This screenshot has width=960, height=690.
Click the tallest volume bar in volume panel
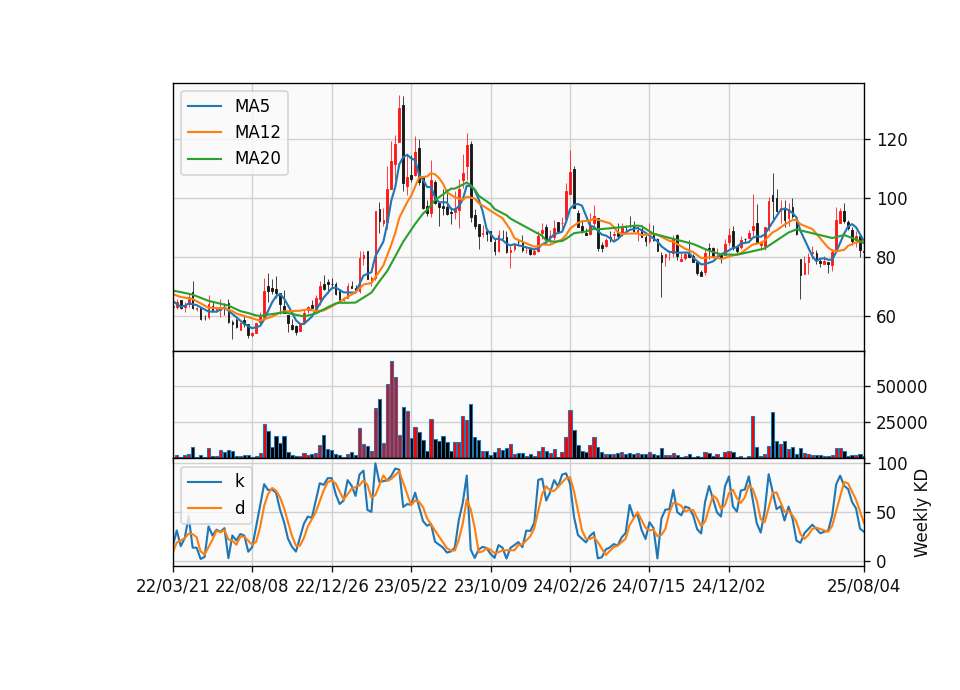point(392,410)
